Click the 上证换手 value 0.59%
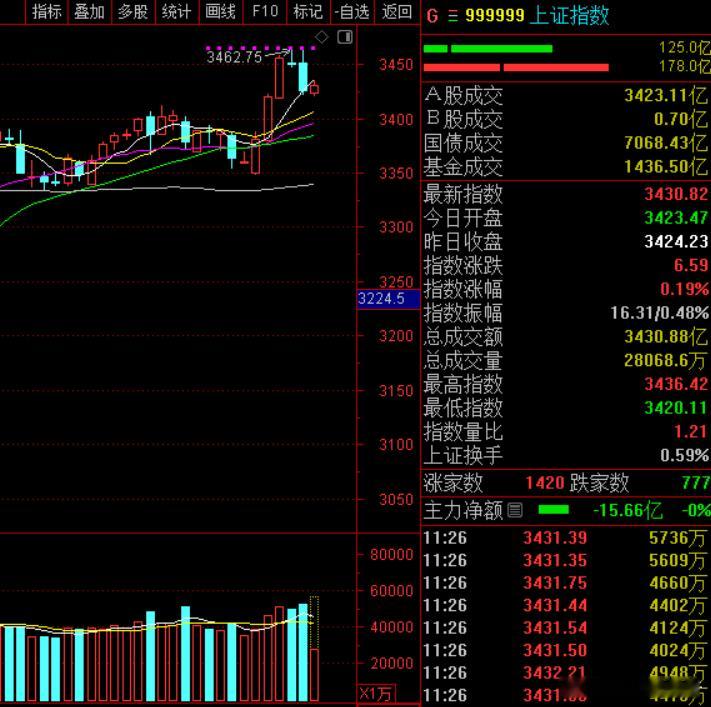 coord(684,455)
